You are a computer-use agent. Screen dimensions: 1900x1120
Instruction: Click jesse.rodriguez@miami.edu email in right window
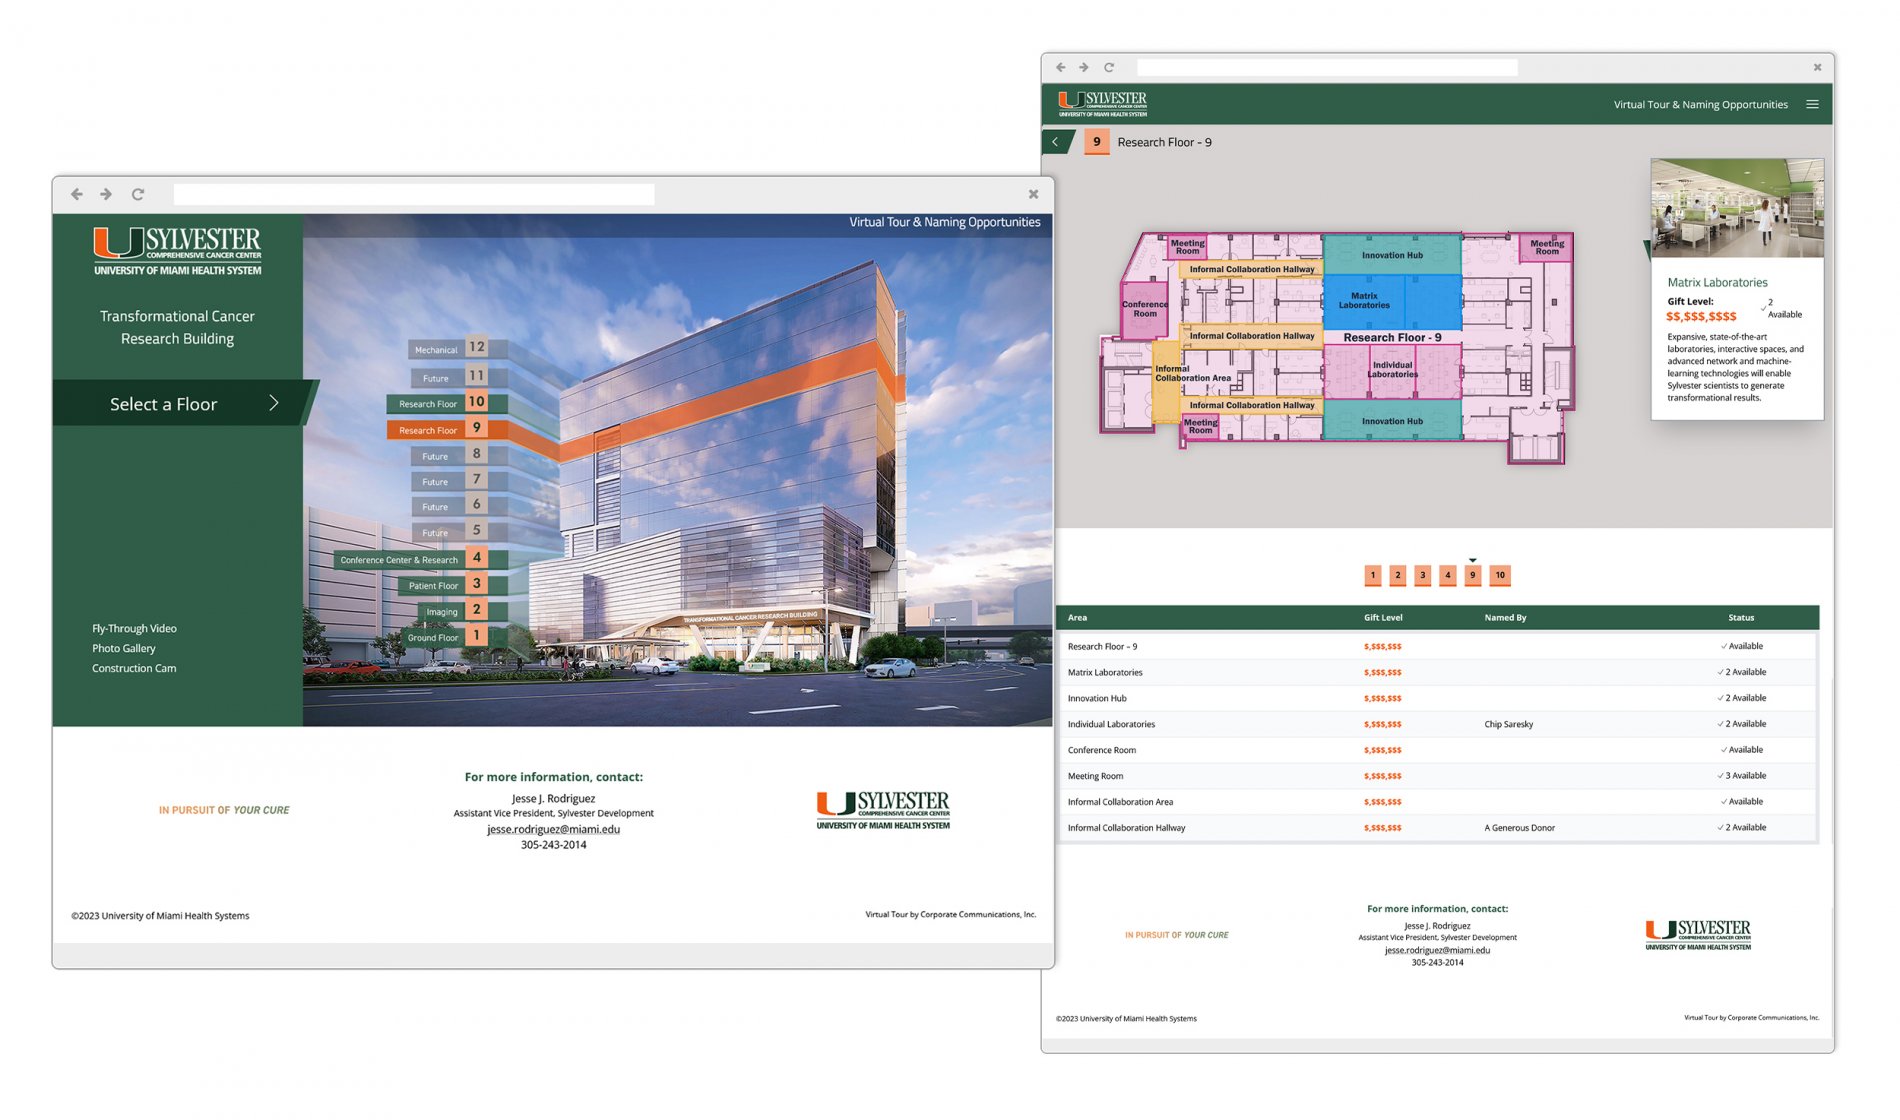click(x=1437, y=951)
